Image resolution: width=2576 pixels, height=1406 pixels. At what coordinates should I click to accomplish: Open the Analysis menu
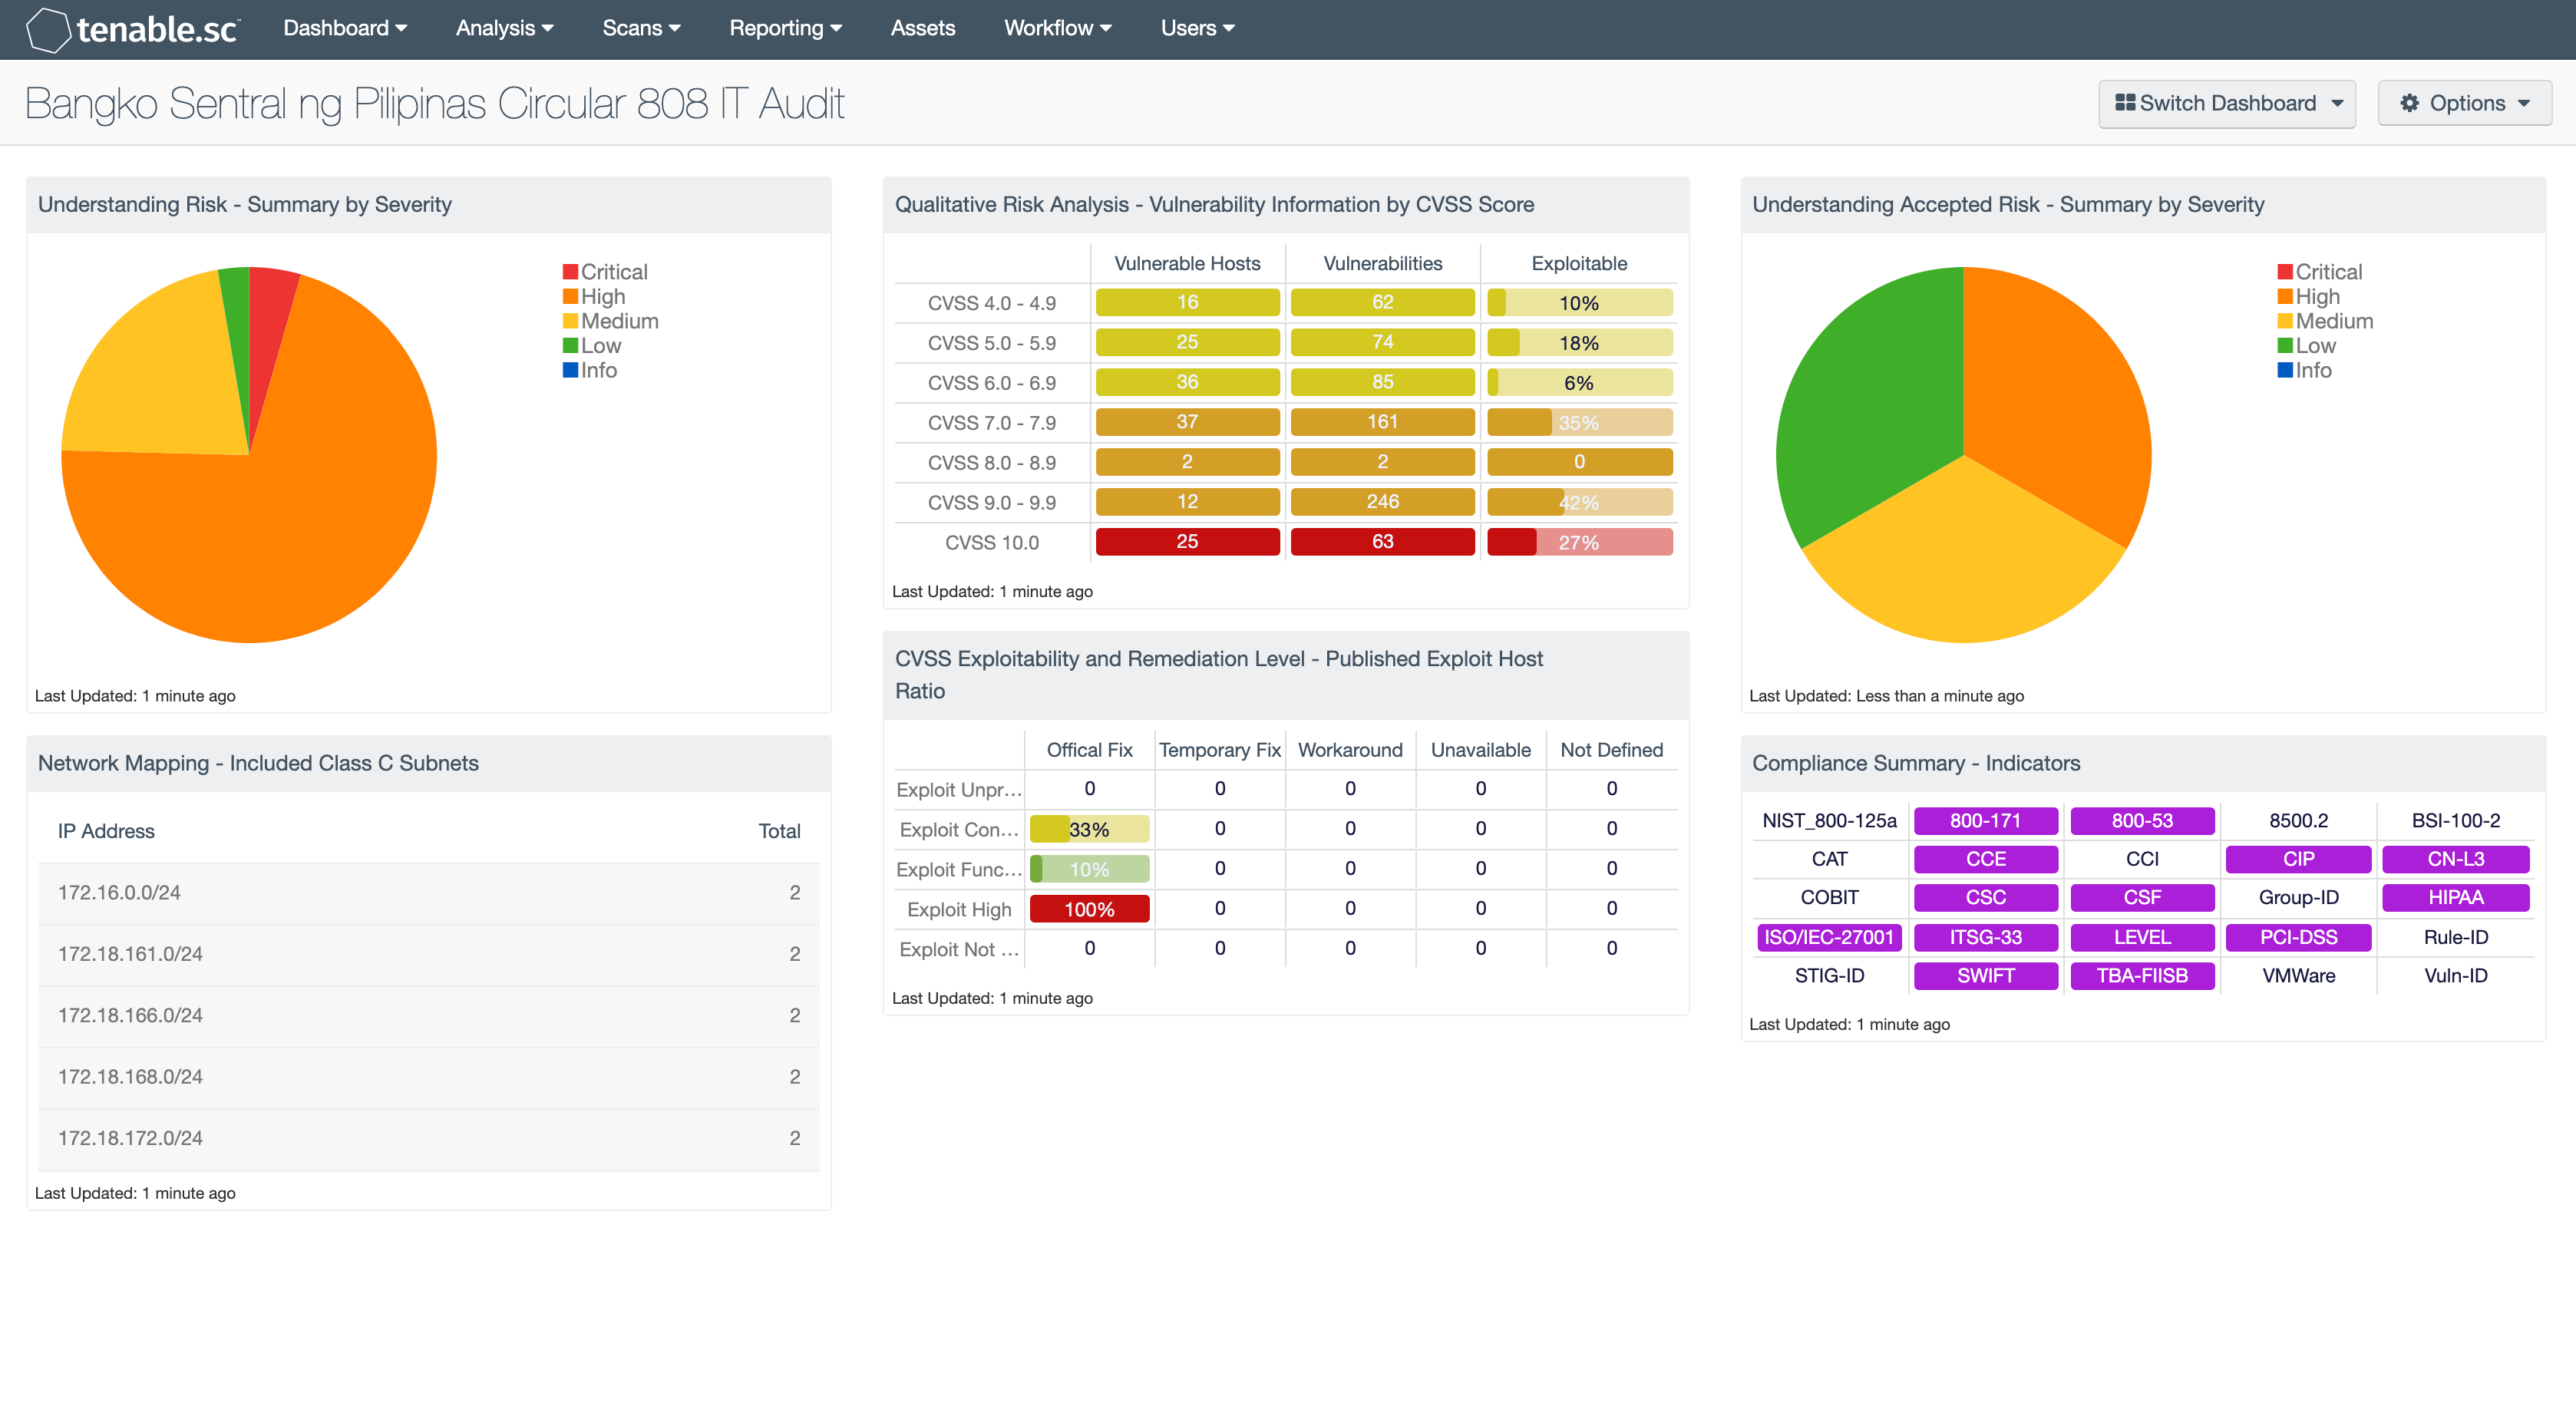[504, 28]
